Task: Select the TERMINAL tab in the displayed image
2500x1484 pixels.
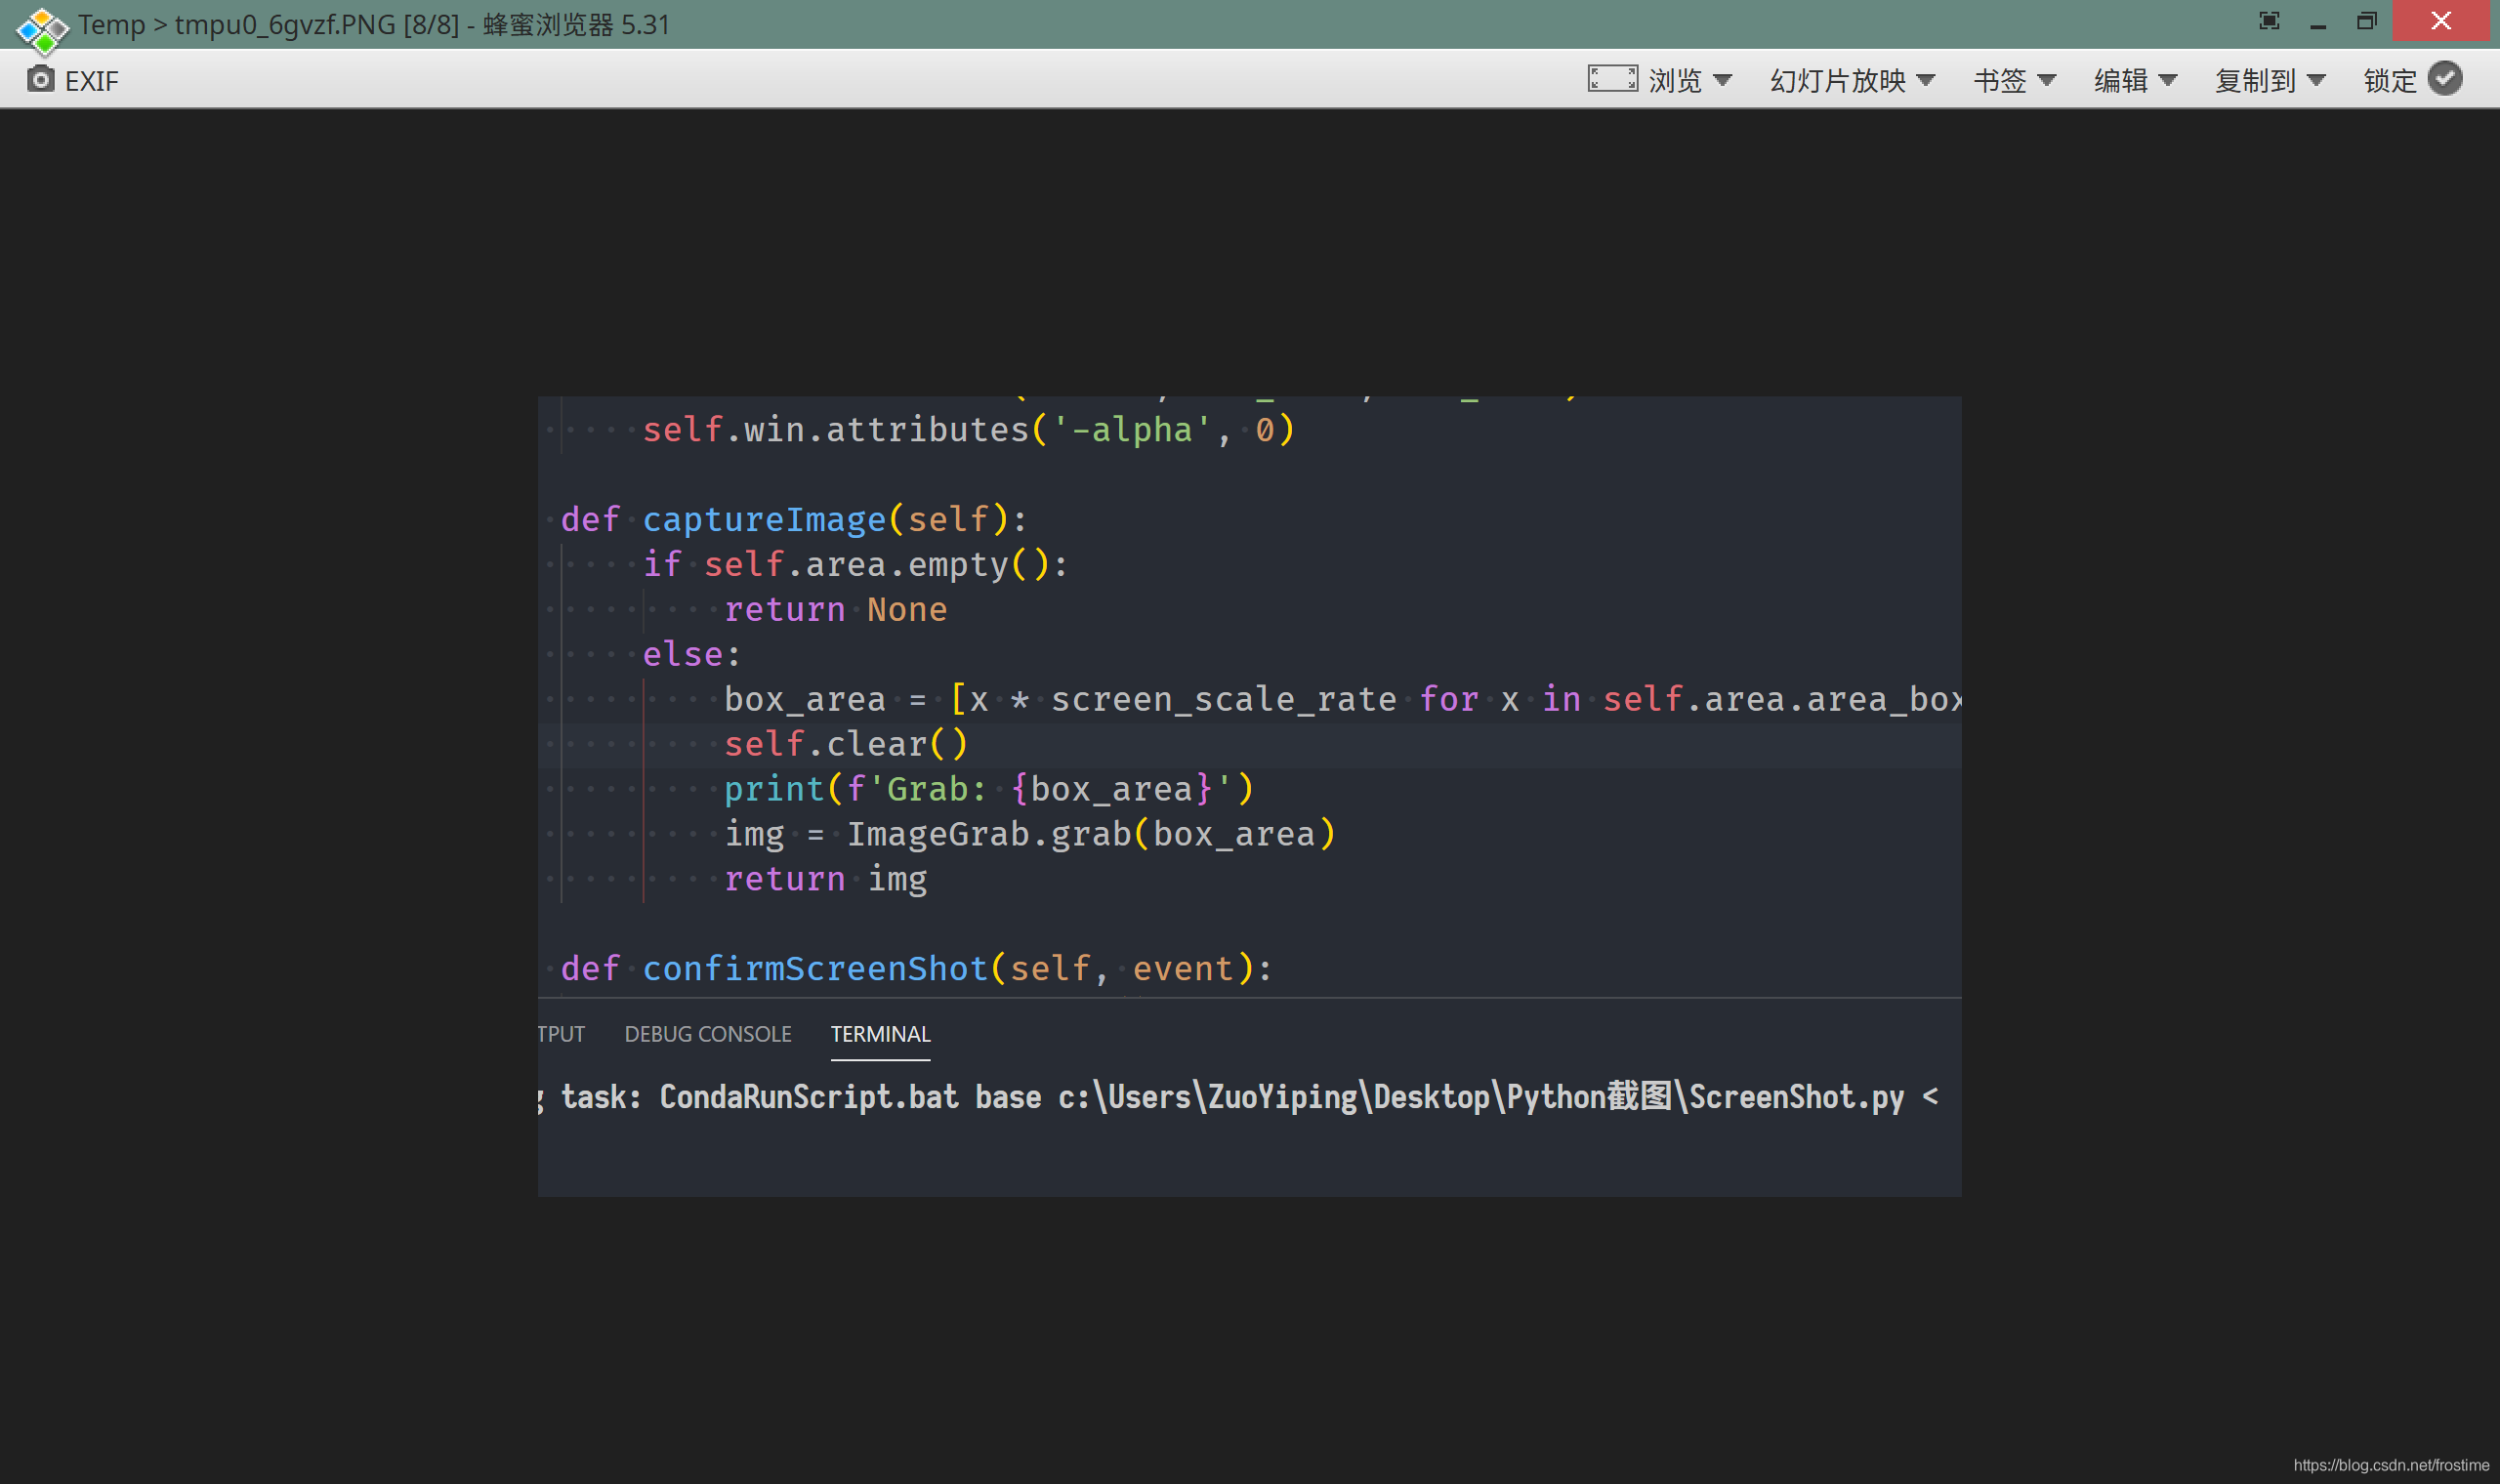Action: [880, 1034]
